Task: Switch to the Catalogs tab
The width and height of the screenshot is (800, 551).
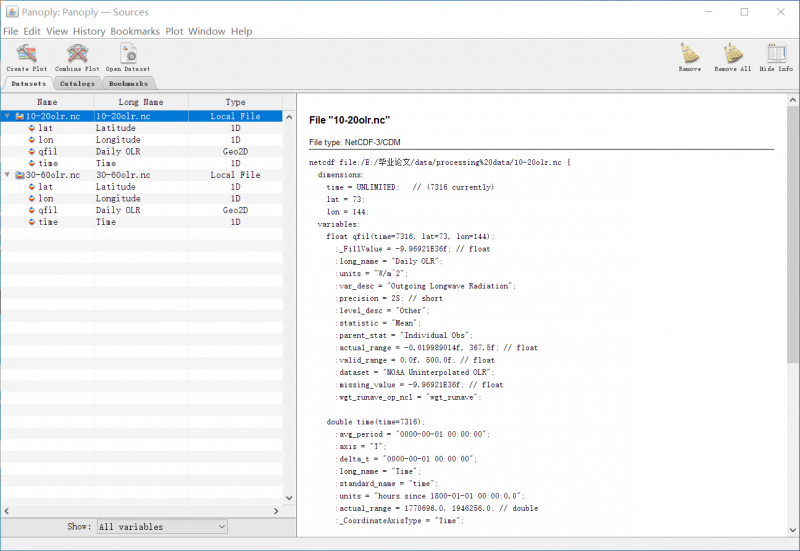Action: 77,84
